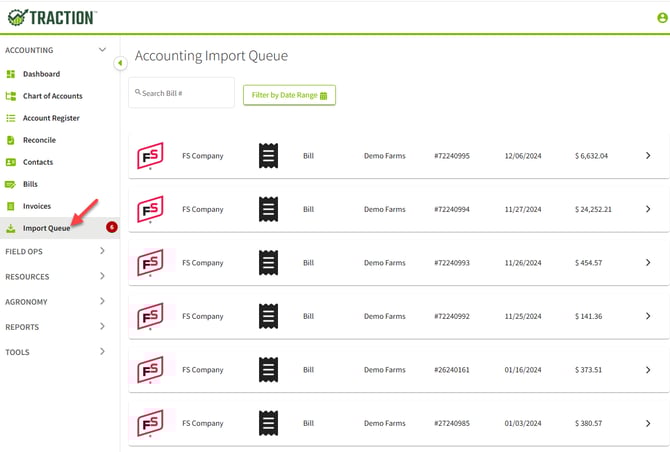
Task: Open the Account Register page
Action: click(51, 118)
